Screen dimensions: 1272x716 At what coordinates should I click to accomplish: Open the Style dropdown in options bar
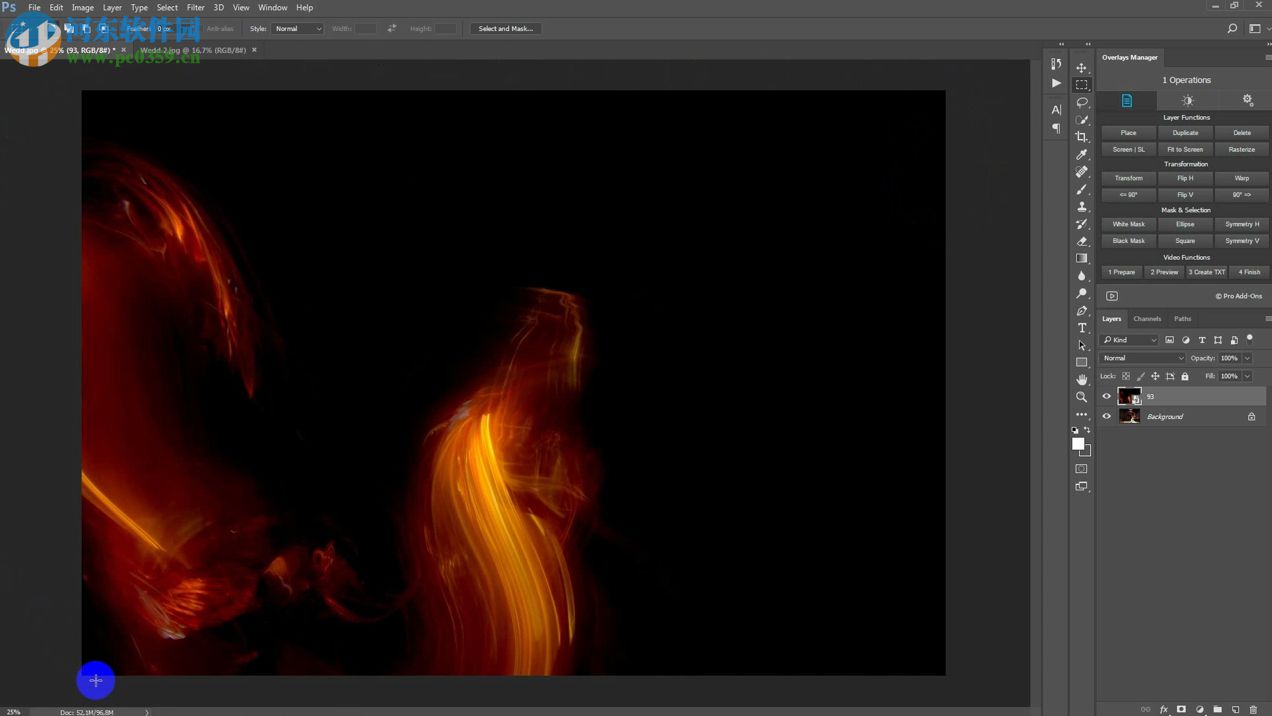click(298, 29)
